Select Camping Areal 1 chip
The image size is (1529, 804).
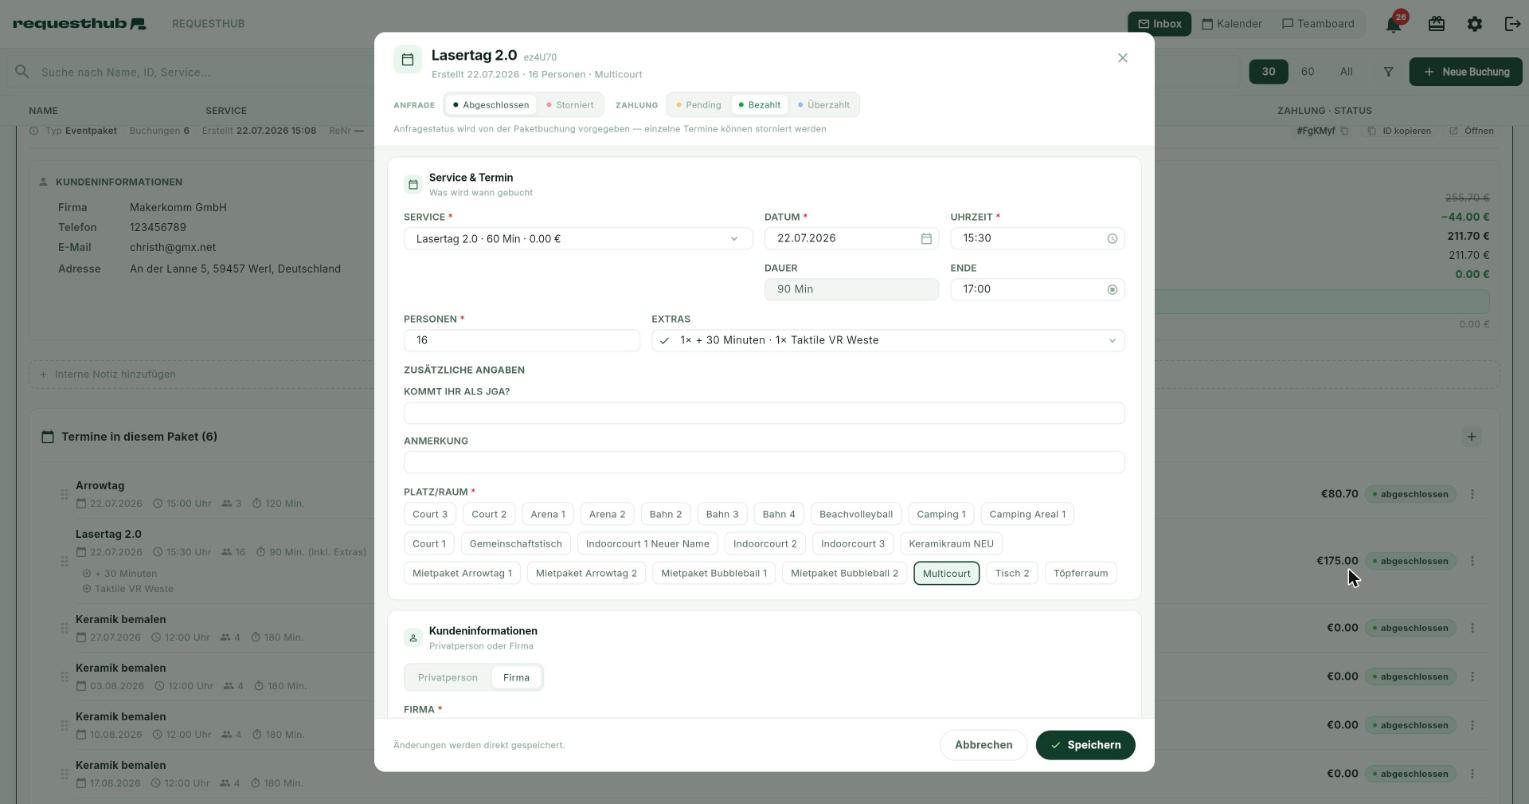[x=1027, y=515]
